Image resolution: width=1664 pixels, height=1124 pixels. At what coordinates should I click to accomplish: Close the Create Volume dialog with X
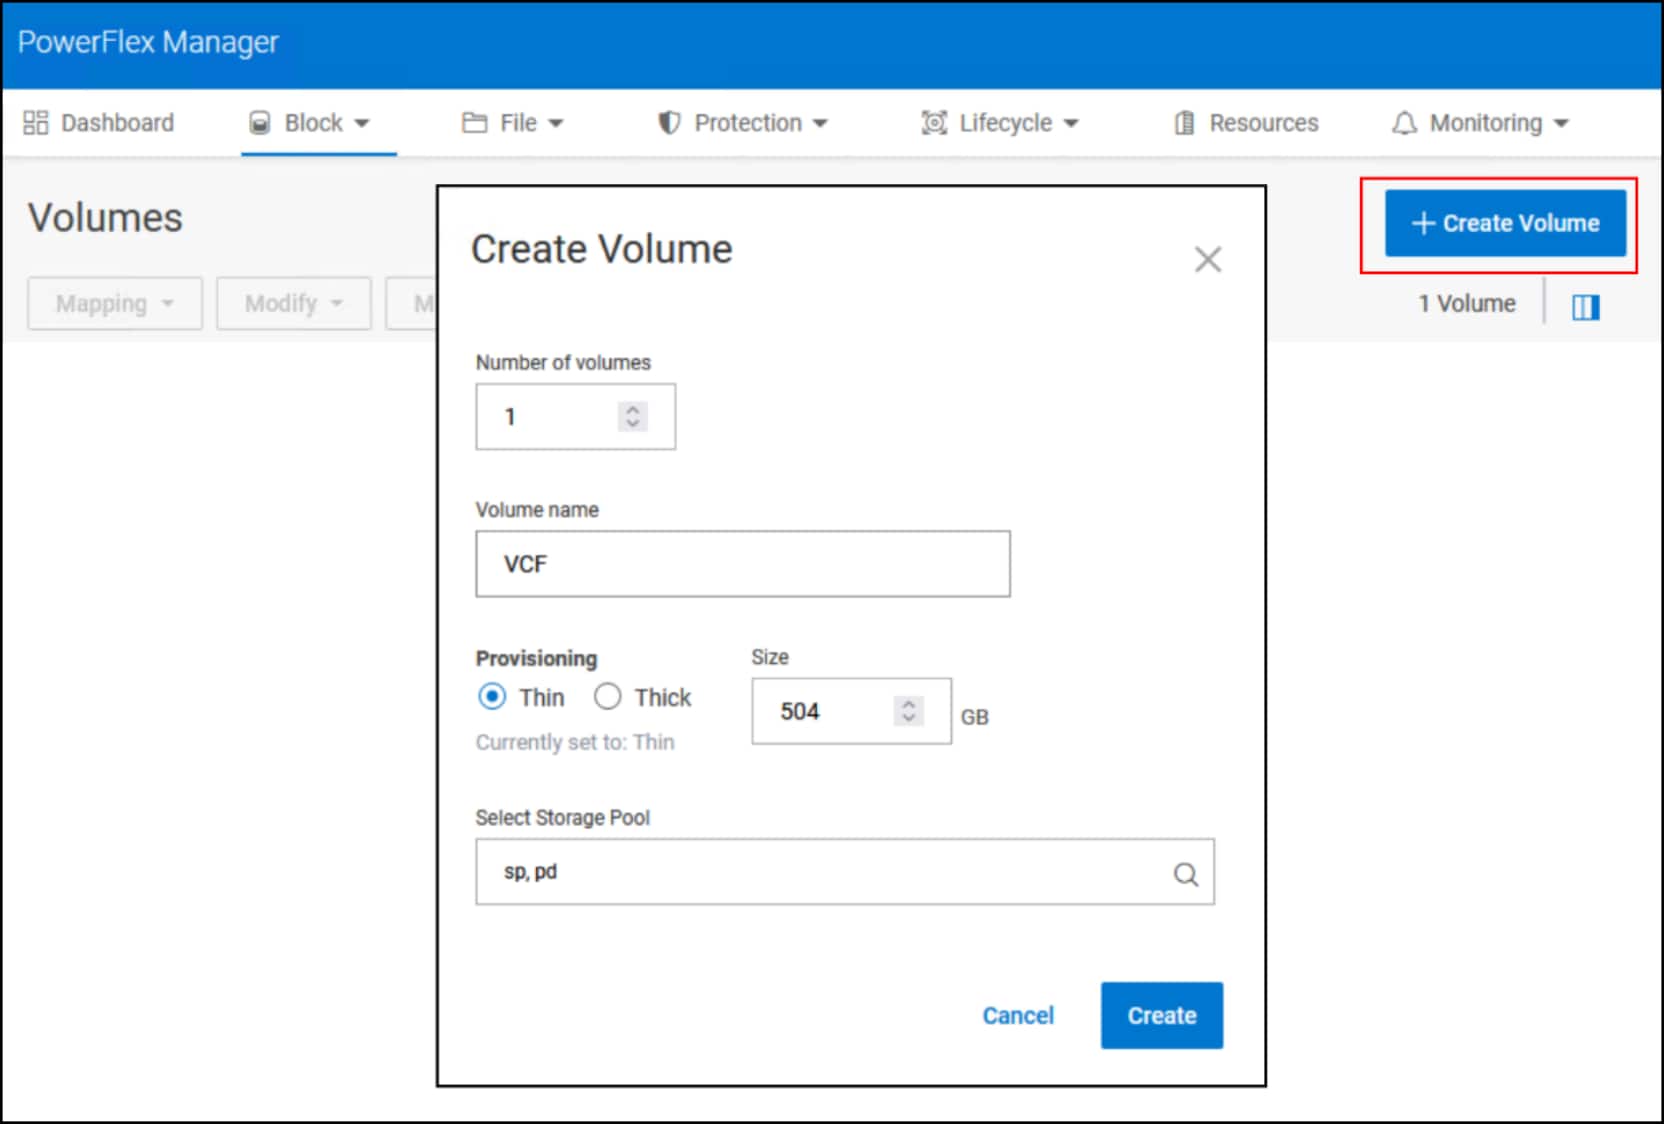[1208, 260]
